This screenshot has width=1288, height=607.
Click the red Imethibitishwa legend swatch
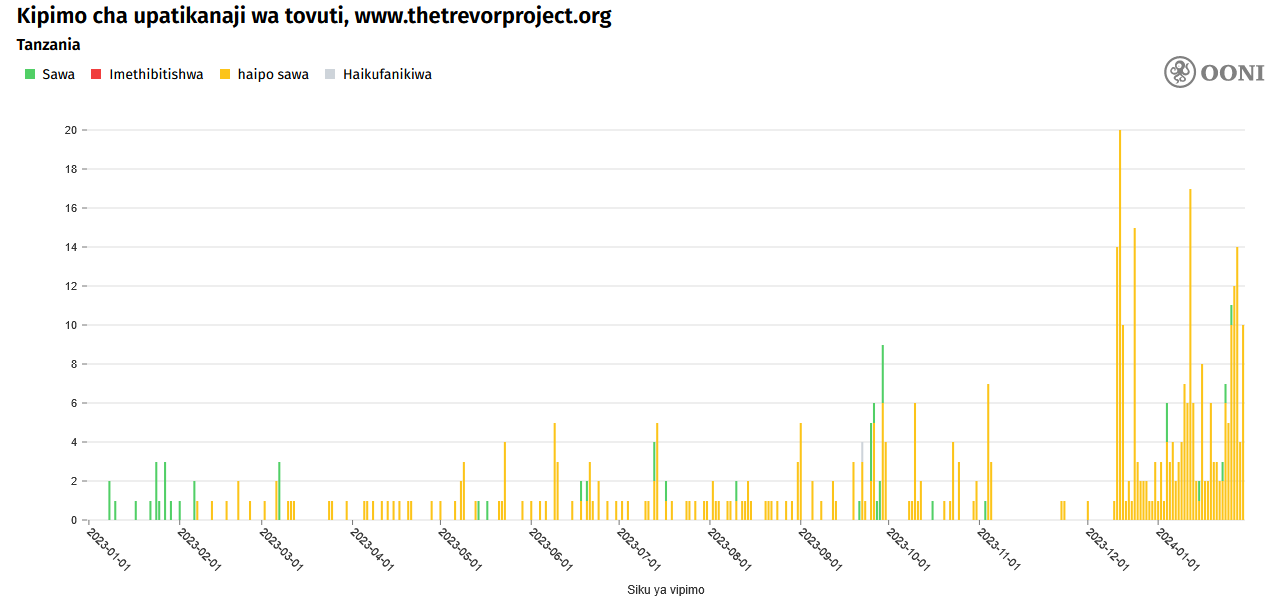click(x=96, y=74)
